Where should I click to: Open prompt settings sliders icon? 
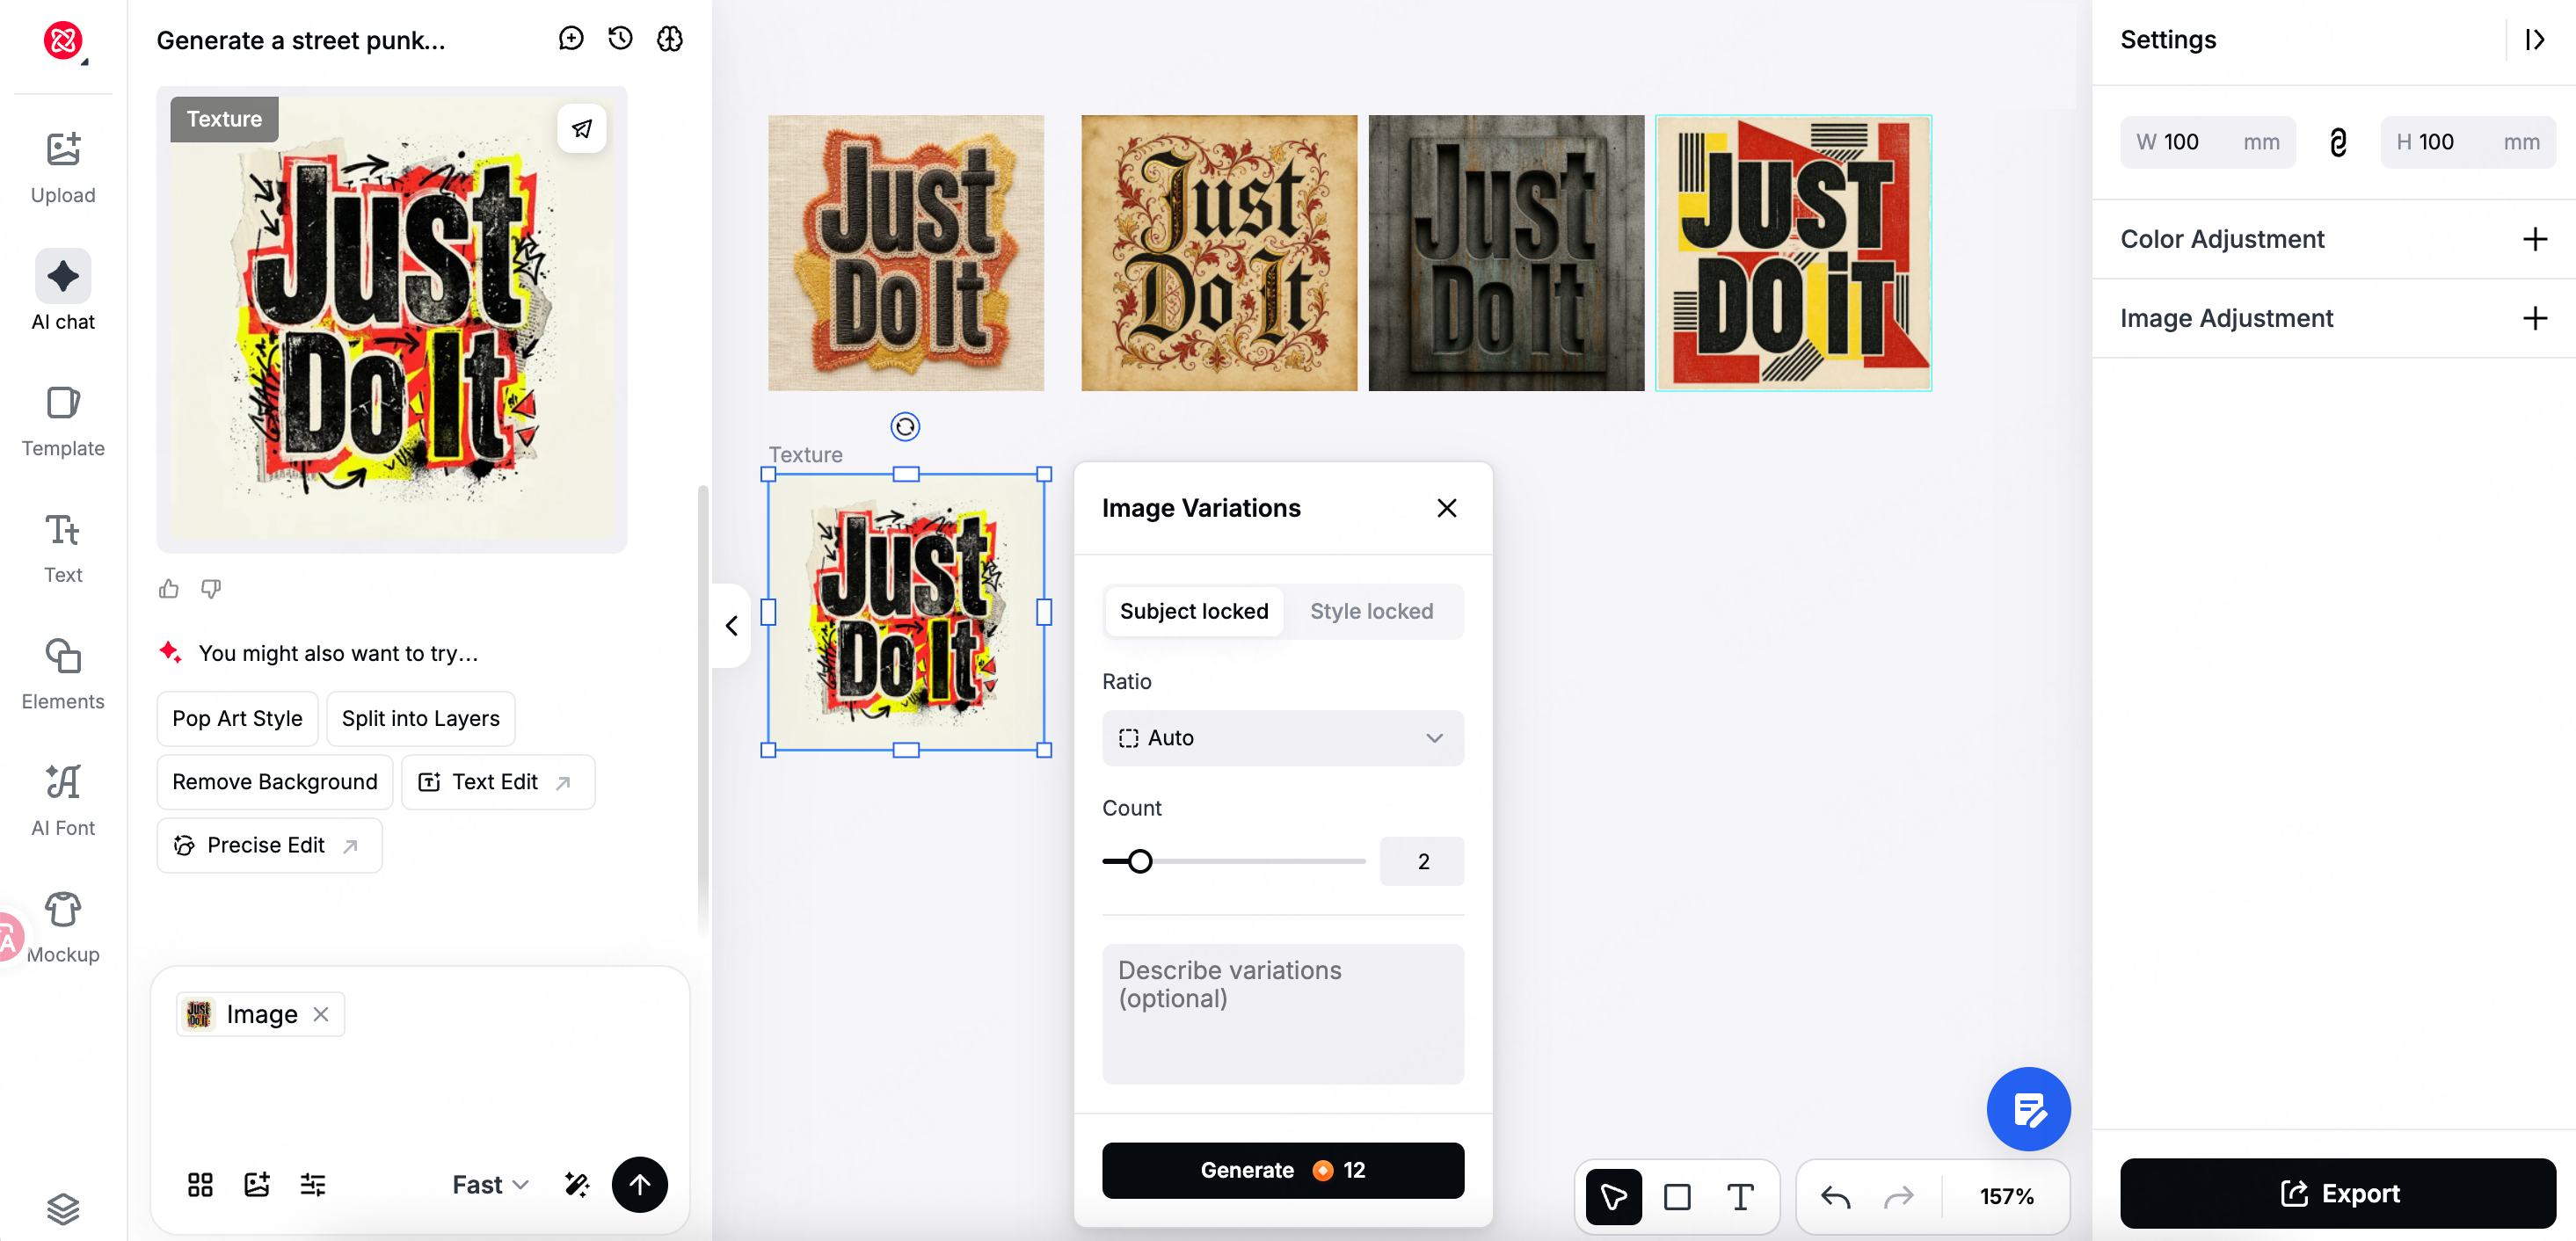313,1185
